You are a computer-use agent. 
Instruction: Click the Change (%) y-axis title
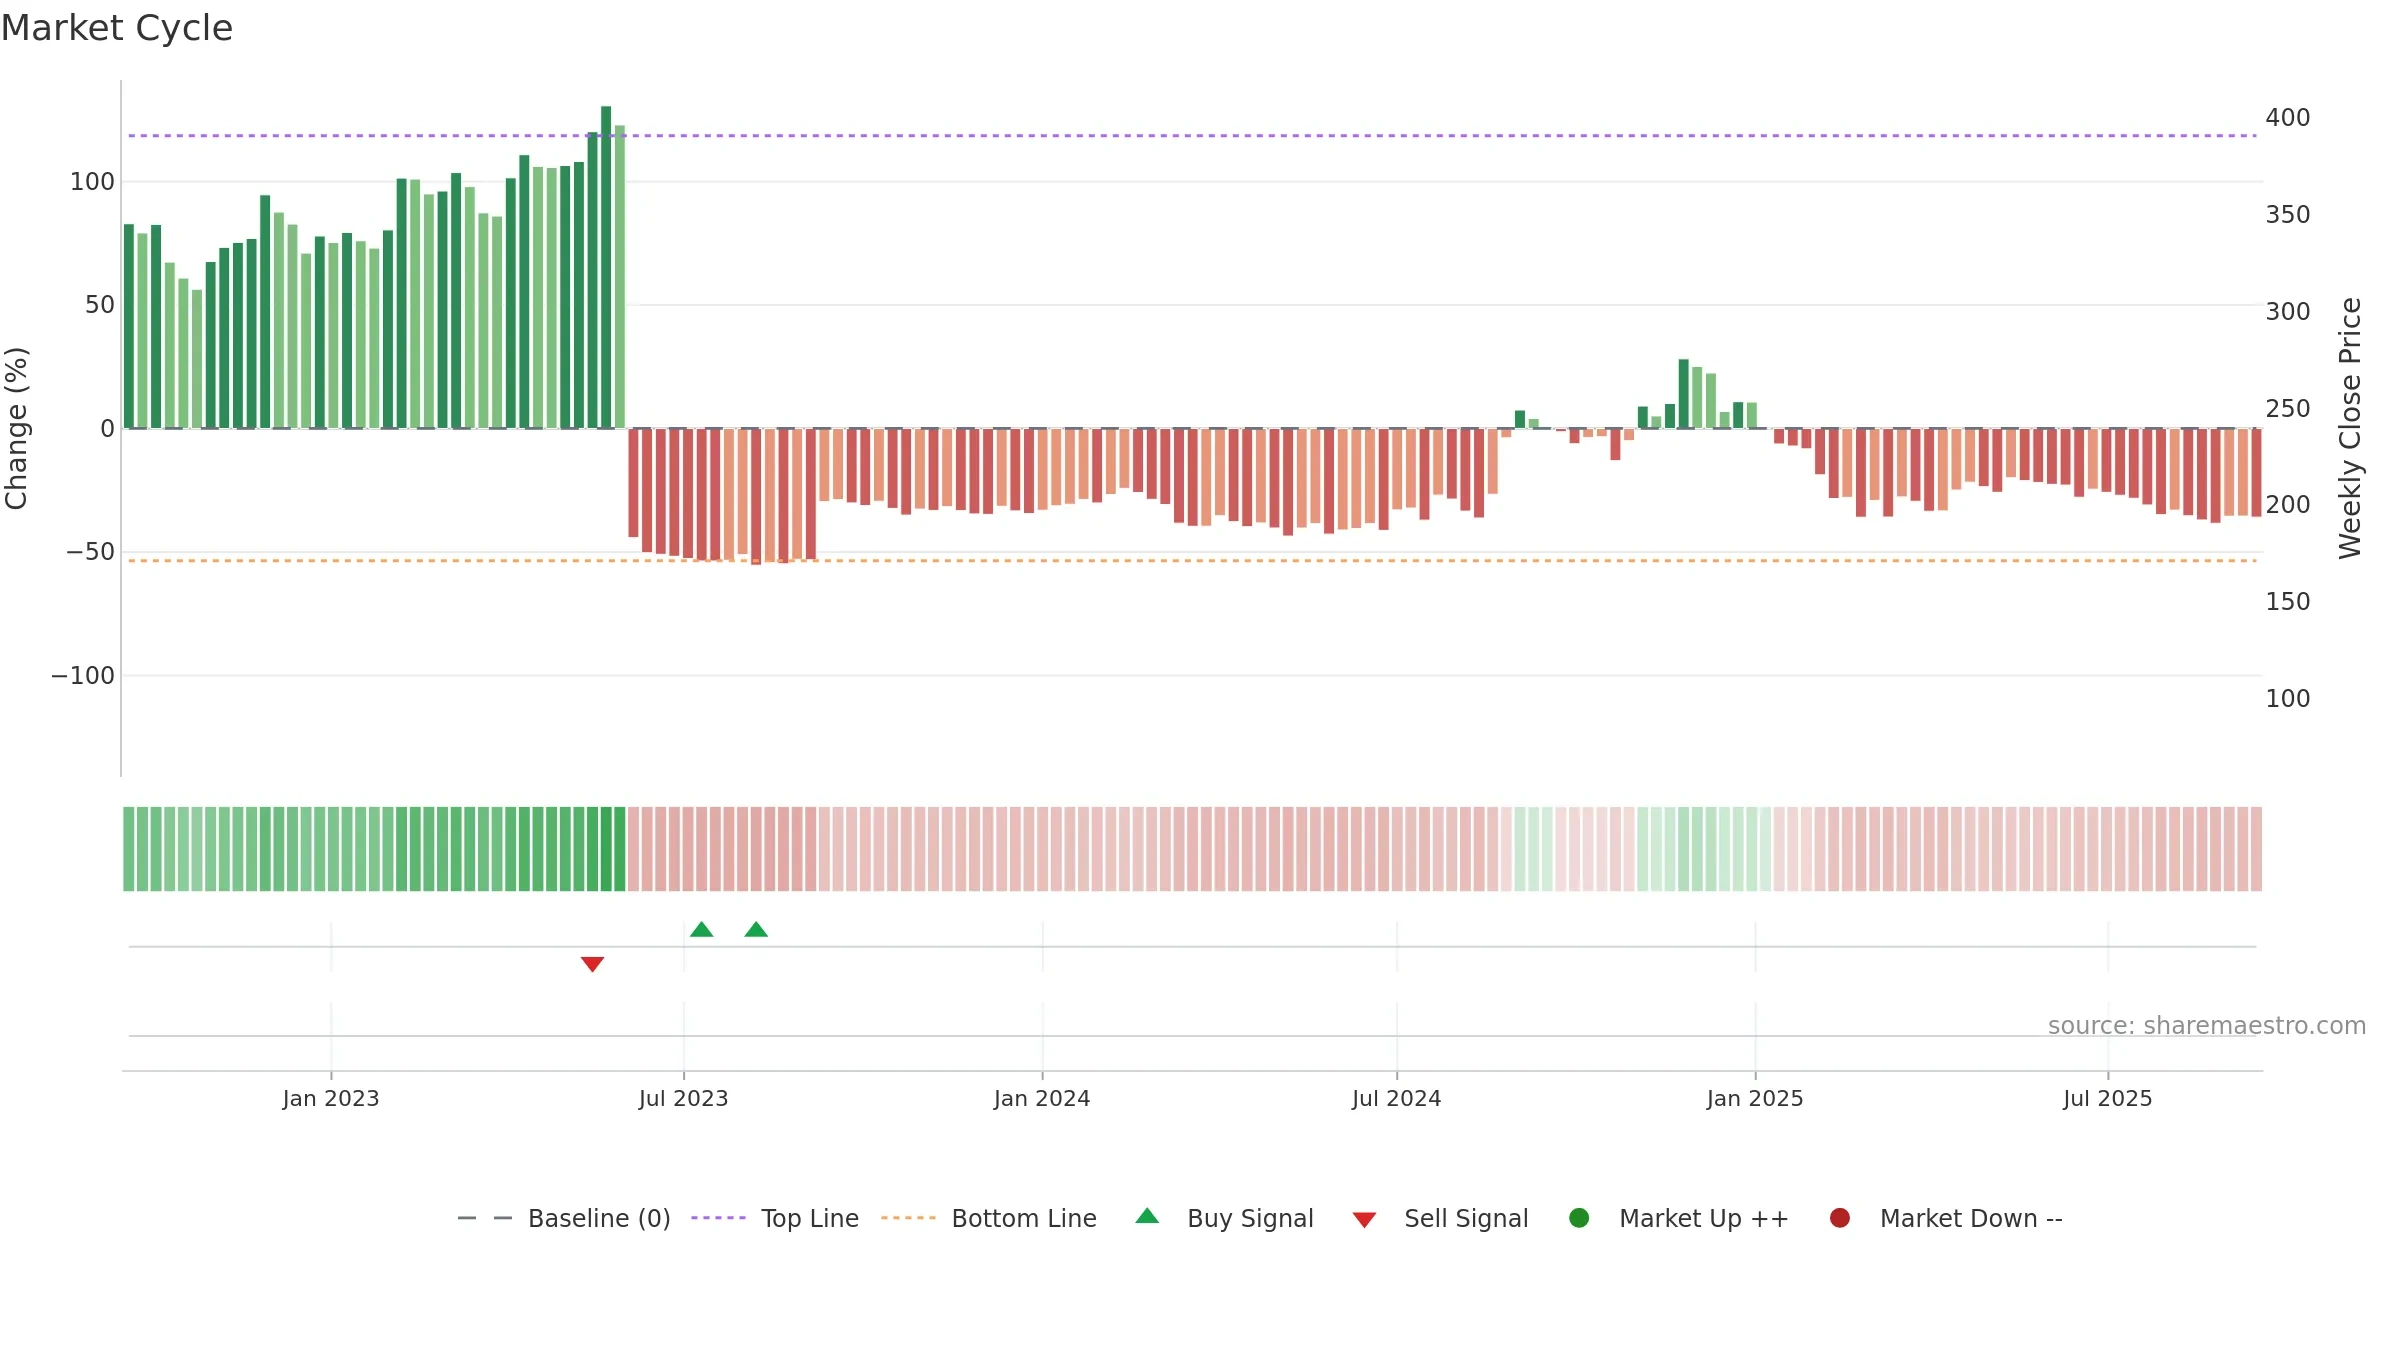[x=17, y=428]
